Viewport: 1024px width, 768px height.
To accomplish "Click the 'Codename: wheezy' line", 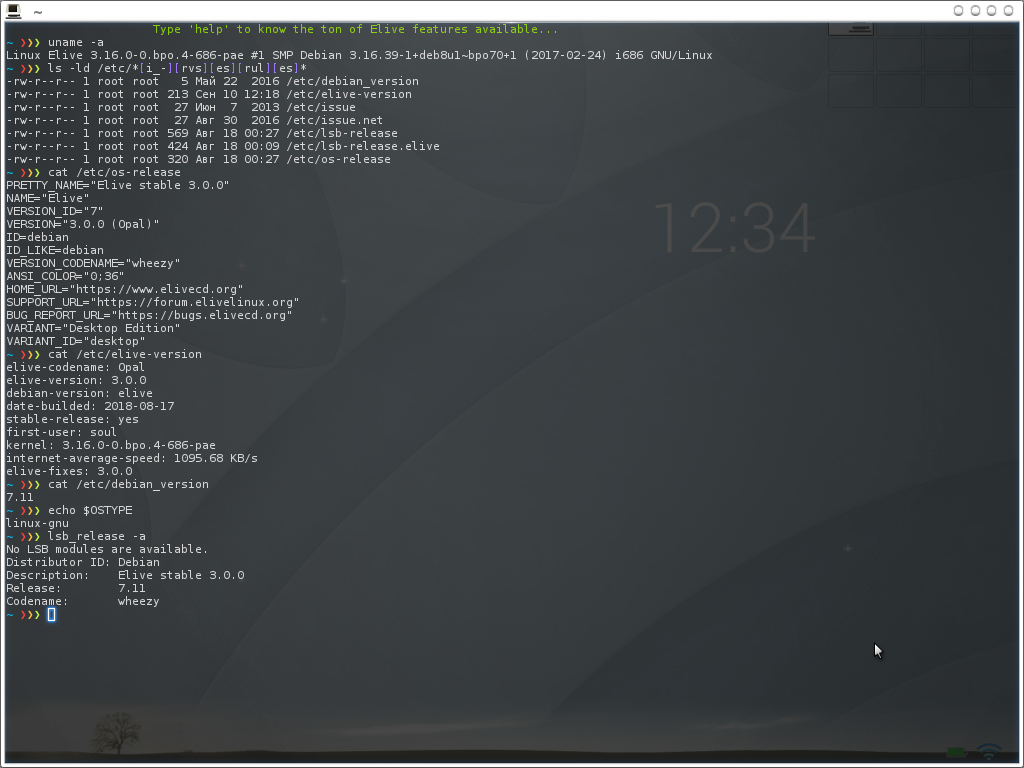I will tap(83, 601).
